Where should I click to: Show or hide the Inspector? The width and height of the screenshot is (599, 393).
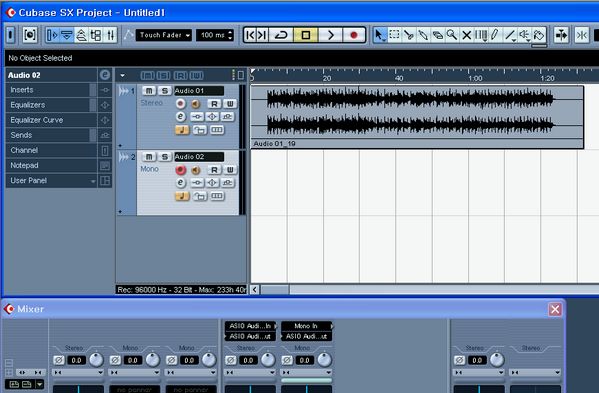coord(52,35)
